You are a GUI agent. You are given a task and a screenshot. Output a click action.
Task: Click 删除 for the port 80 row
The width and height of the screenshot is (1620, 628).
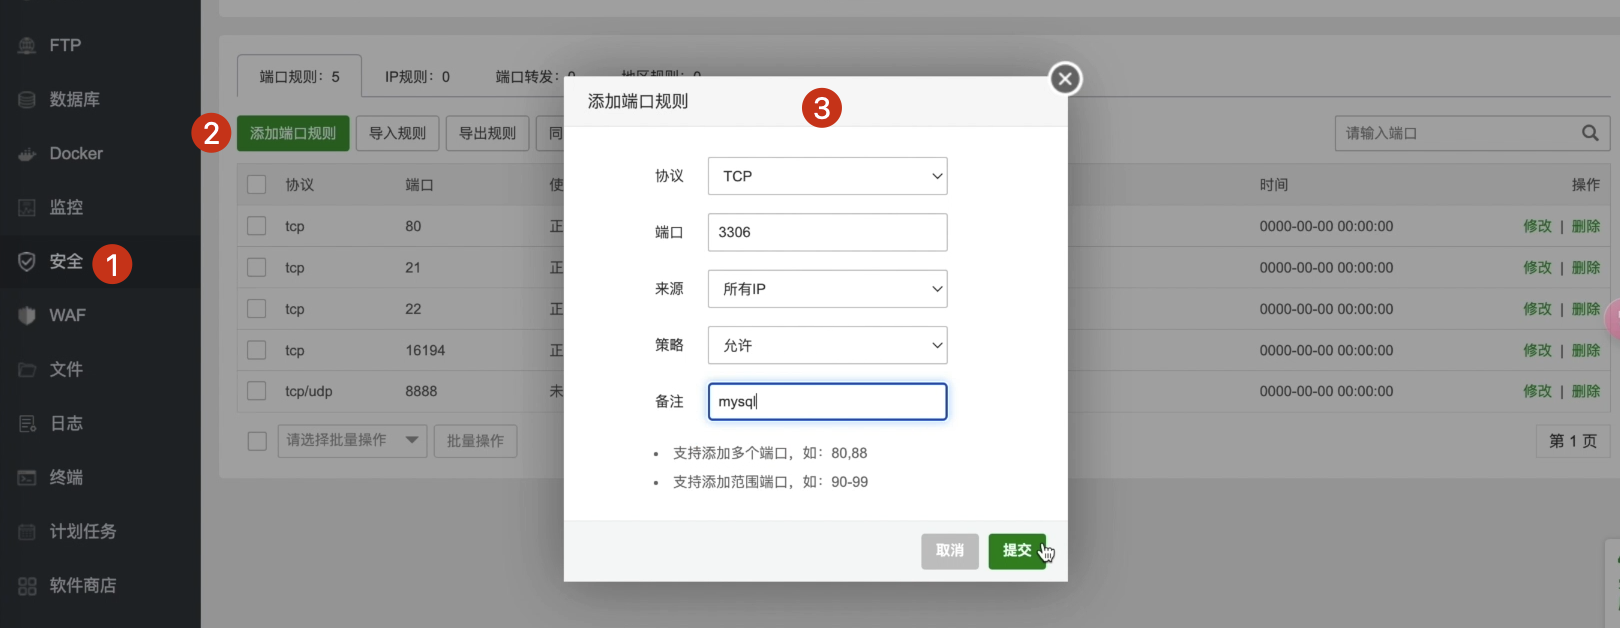point(1586,226)
